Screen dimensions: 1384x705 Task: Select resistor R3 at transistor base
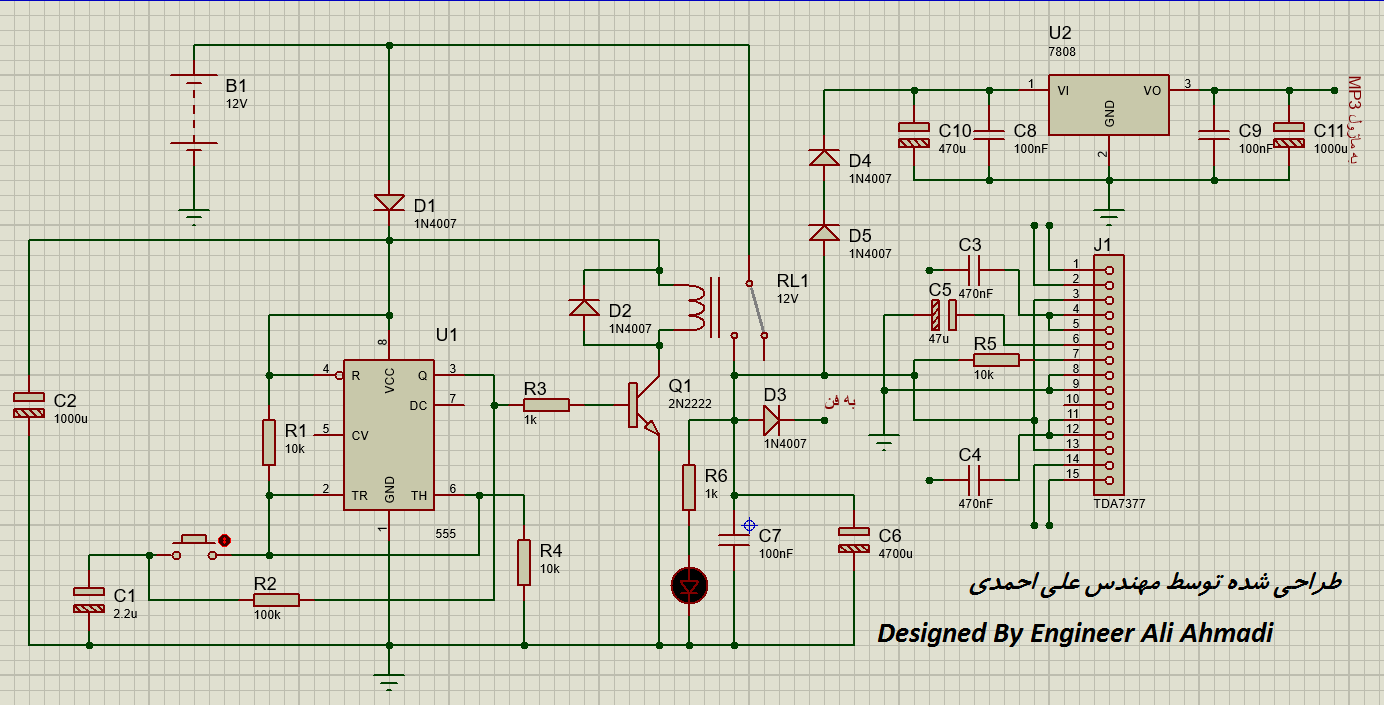point(546,405)
